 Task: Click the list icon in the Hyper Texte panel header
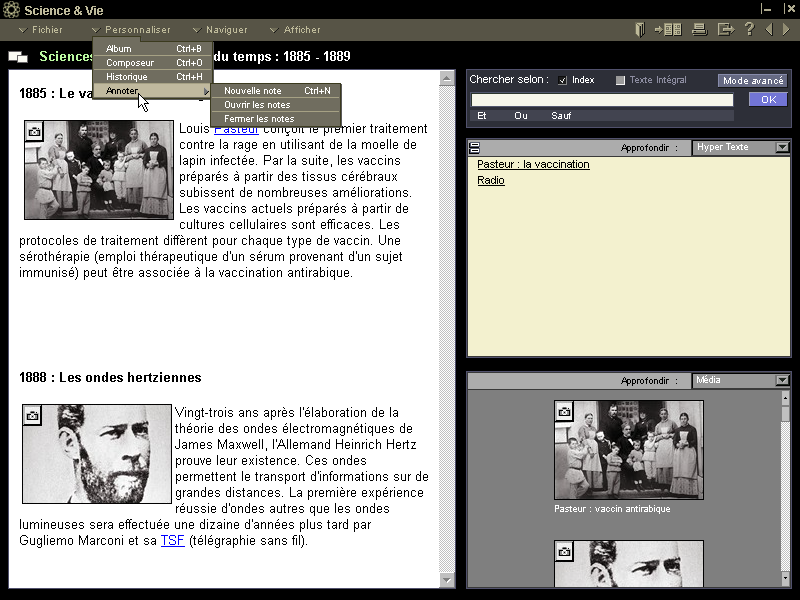coord(474,148)
